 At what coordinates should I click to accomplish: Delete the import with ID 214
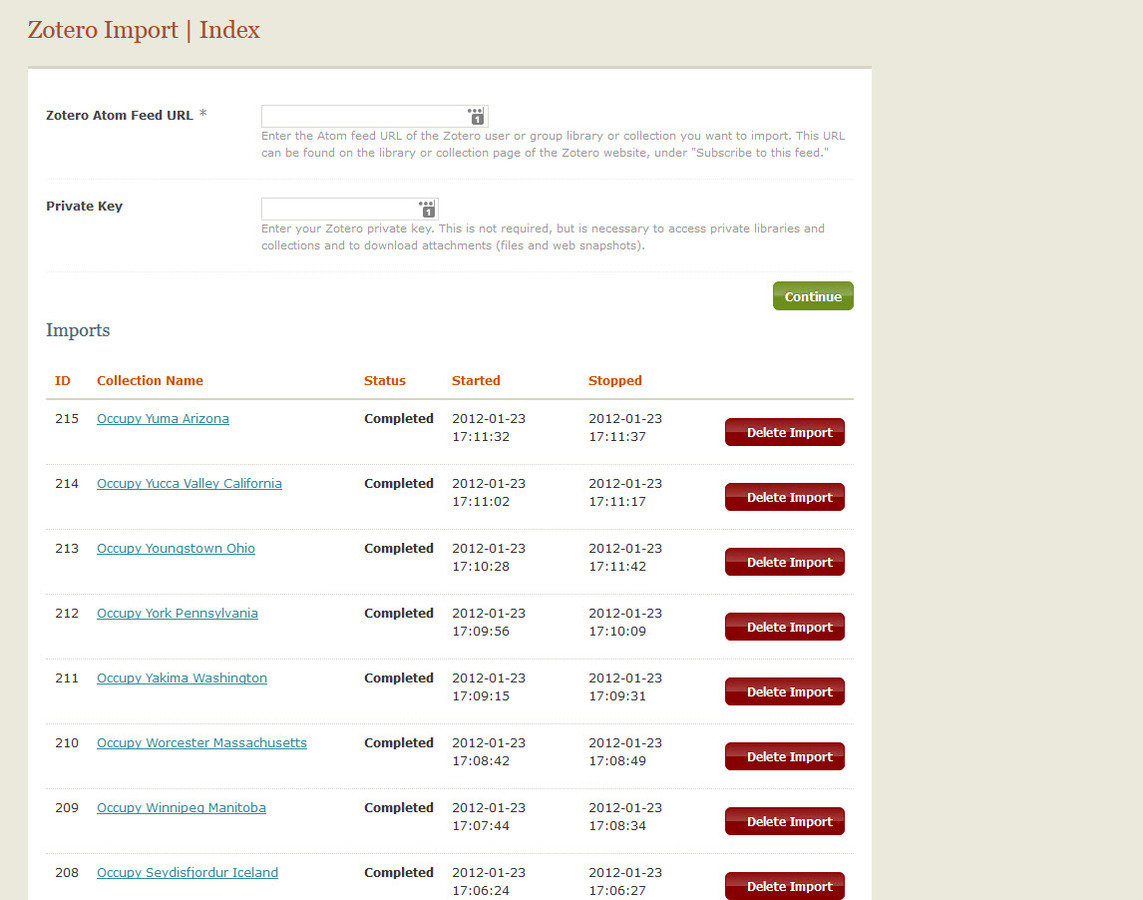(784, 497)
